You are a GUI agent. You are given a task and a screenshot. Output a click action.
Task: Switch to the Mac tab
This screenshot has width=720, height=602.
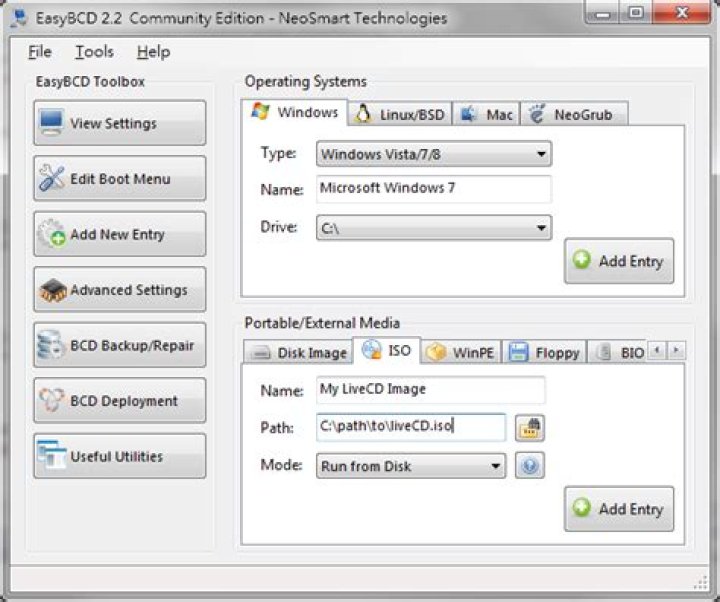coord(486,114)
